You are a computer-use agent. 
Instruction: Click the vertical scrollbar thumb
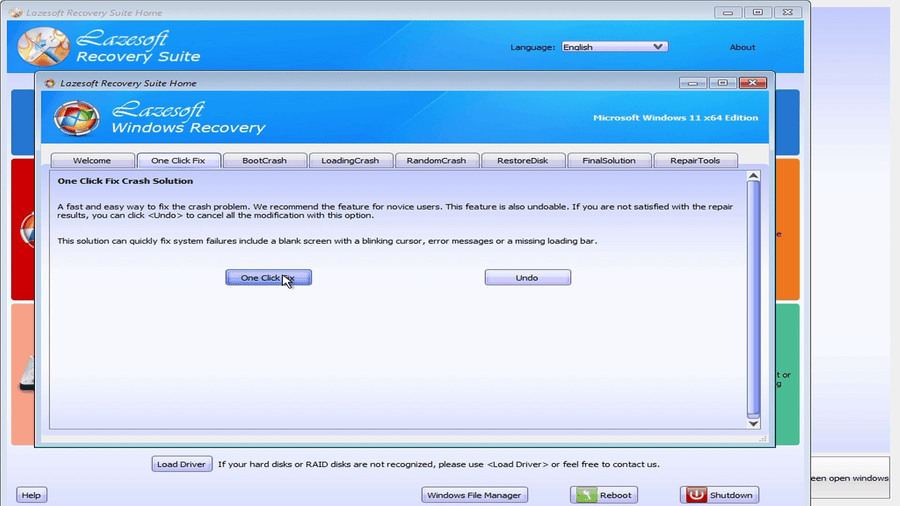[754, 299]
